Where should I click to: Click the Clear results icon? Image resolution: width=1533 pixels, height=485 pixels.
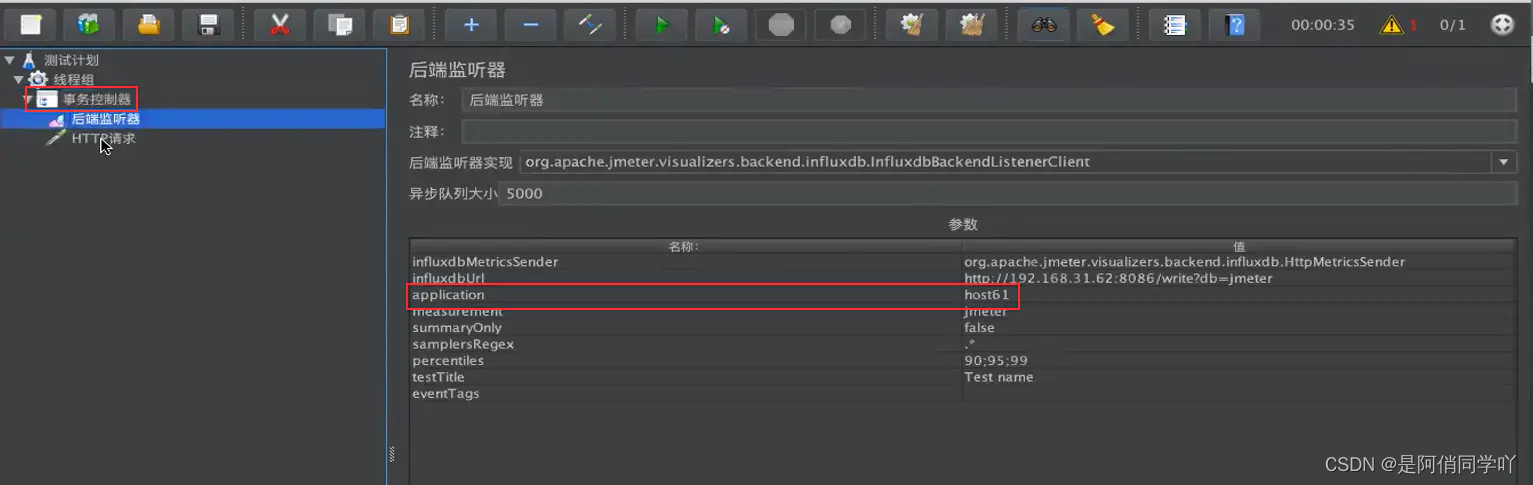(x=912, y=24)
